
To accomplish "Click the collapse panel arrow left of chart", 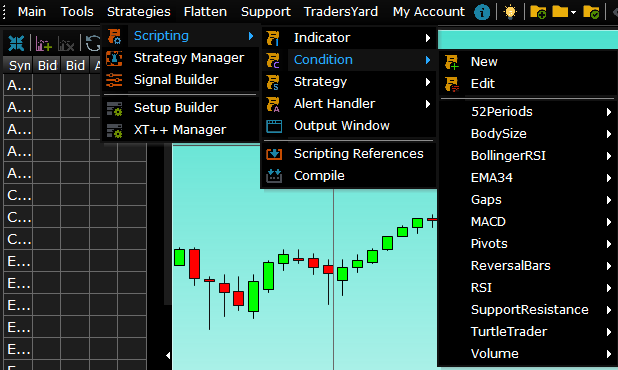I will 168,355.
